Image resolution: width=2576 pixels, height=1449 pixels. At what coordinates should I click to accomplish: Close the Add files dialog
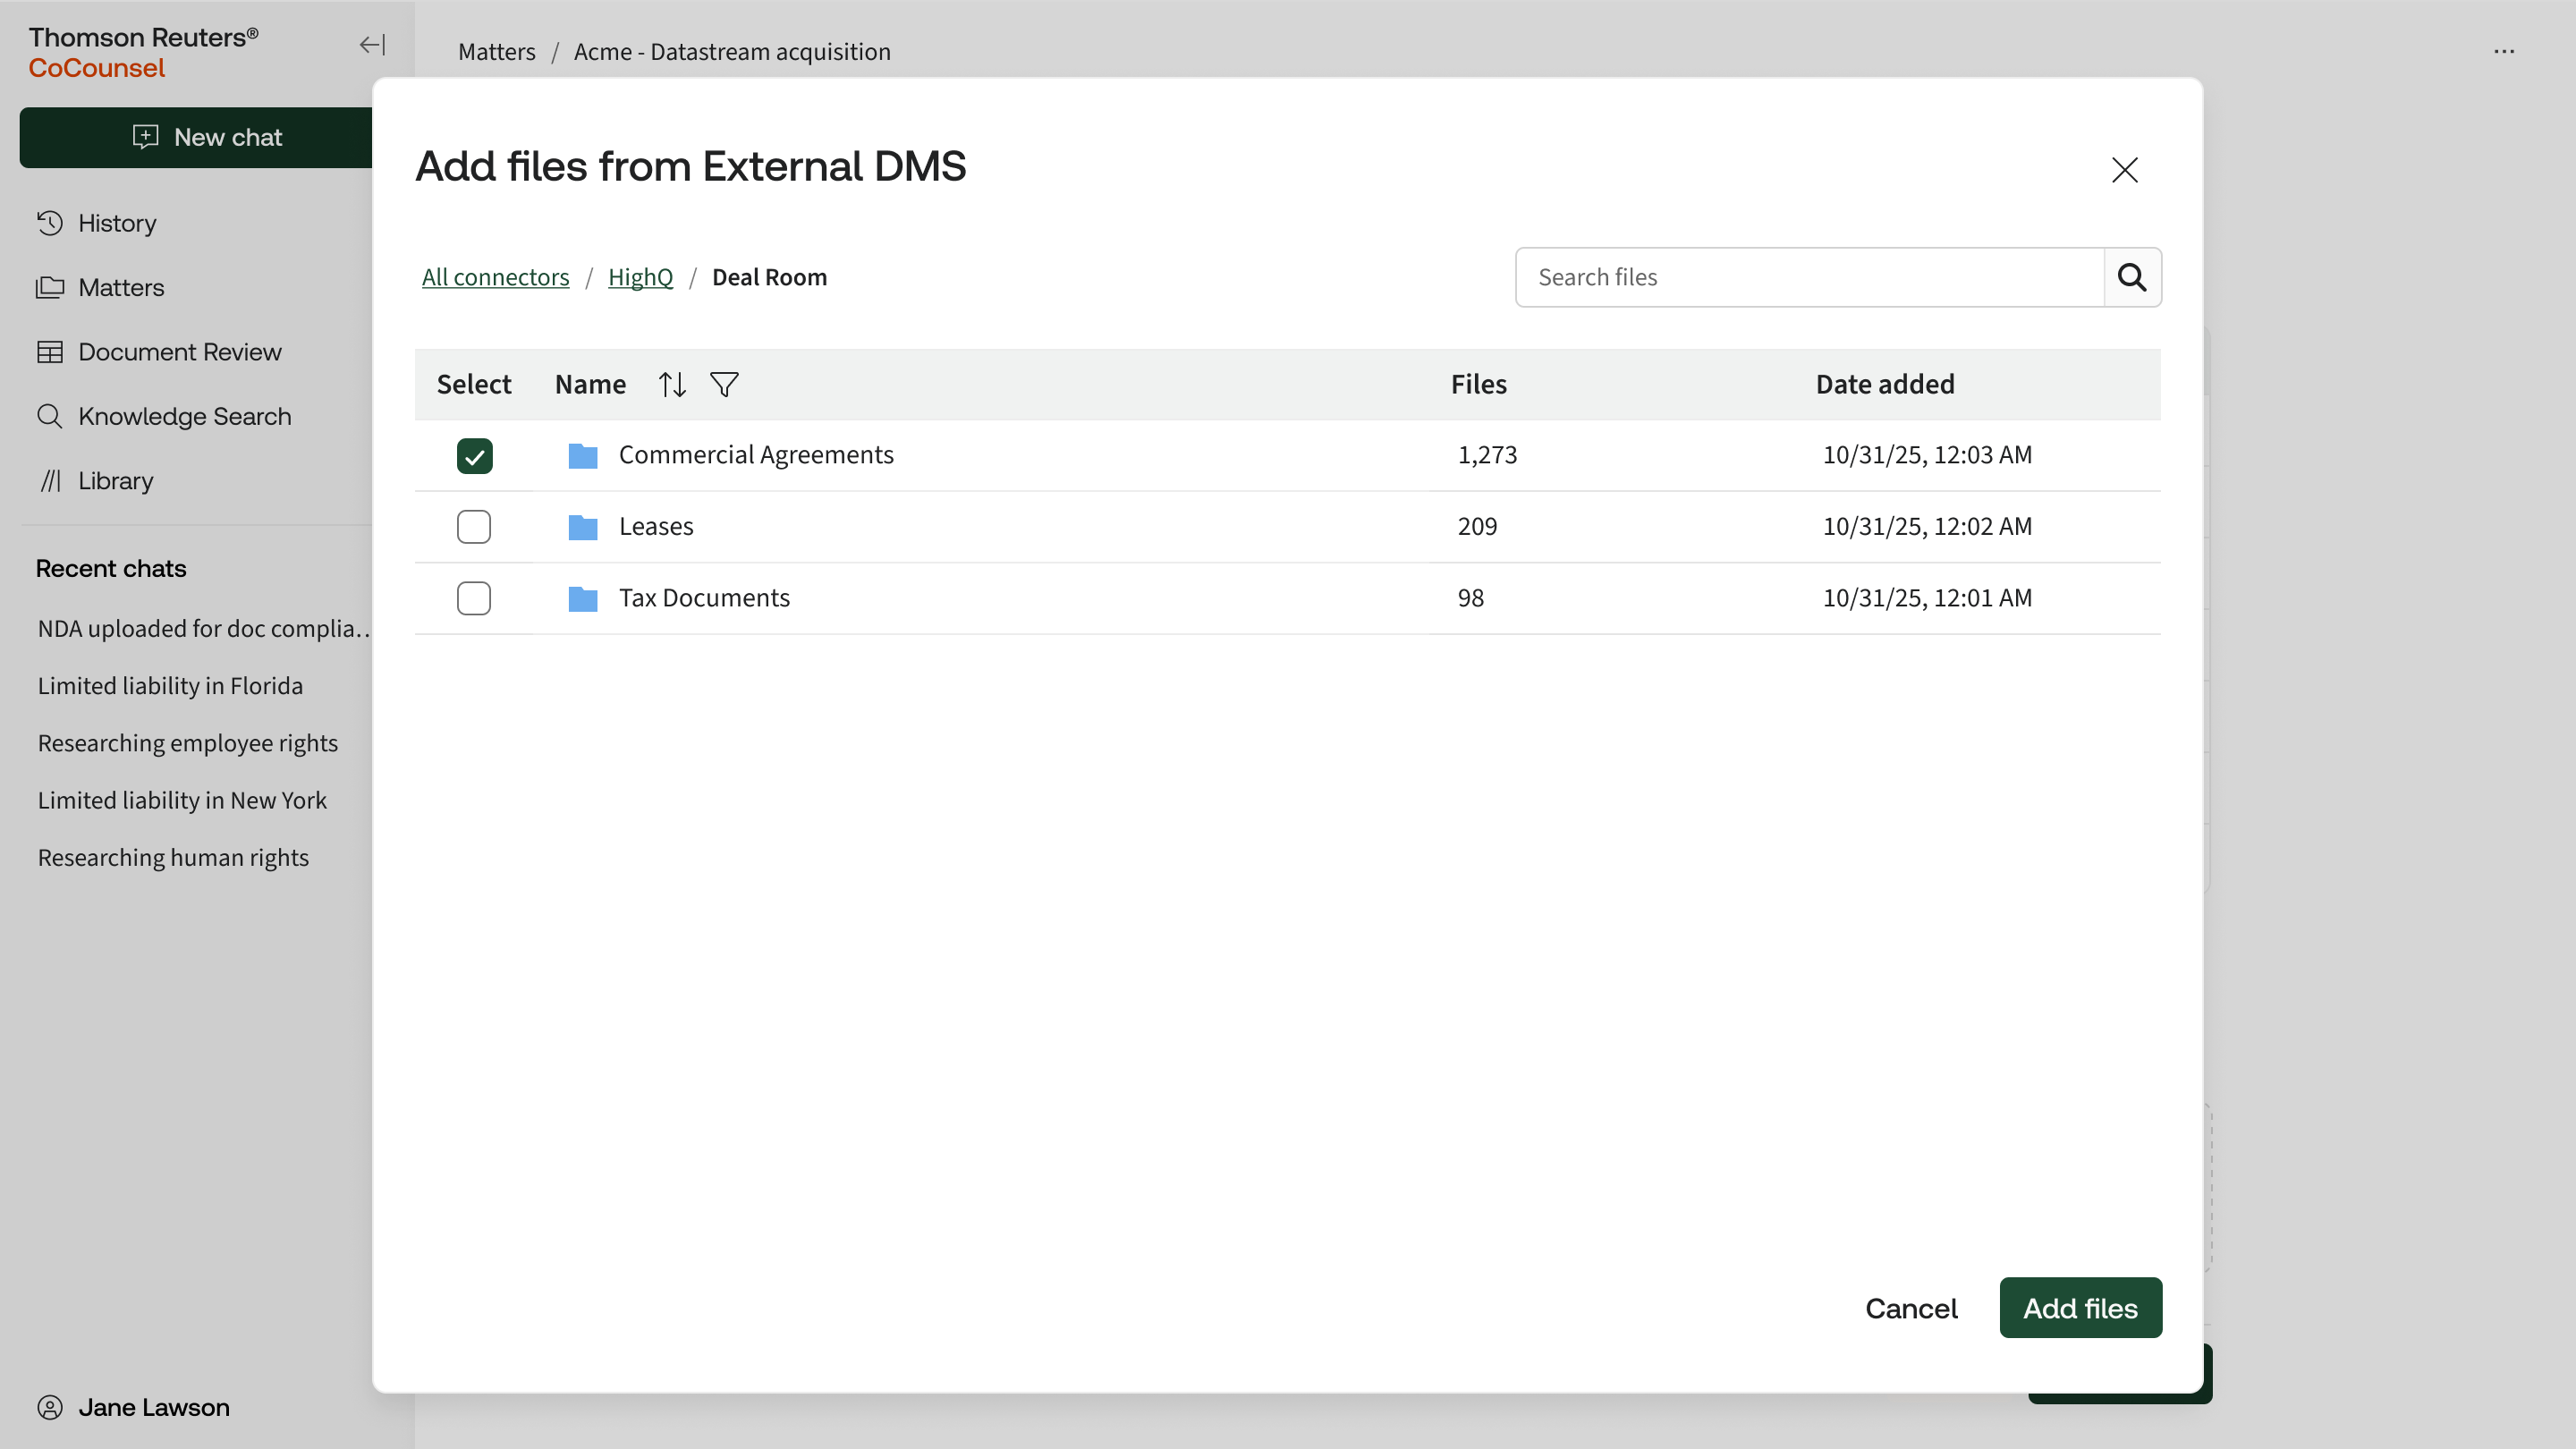2124,170
